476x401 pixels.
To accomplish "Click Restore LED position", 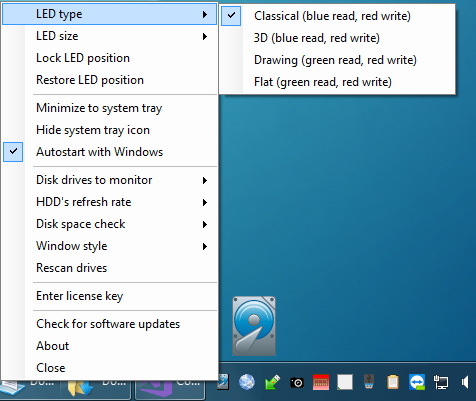I will tap(109, 80).
